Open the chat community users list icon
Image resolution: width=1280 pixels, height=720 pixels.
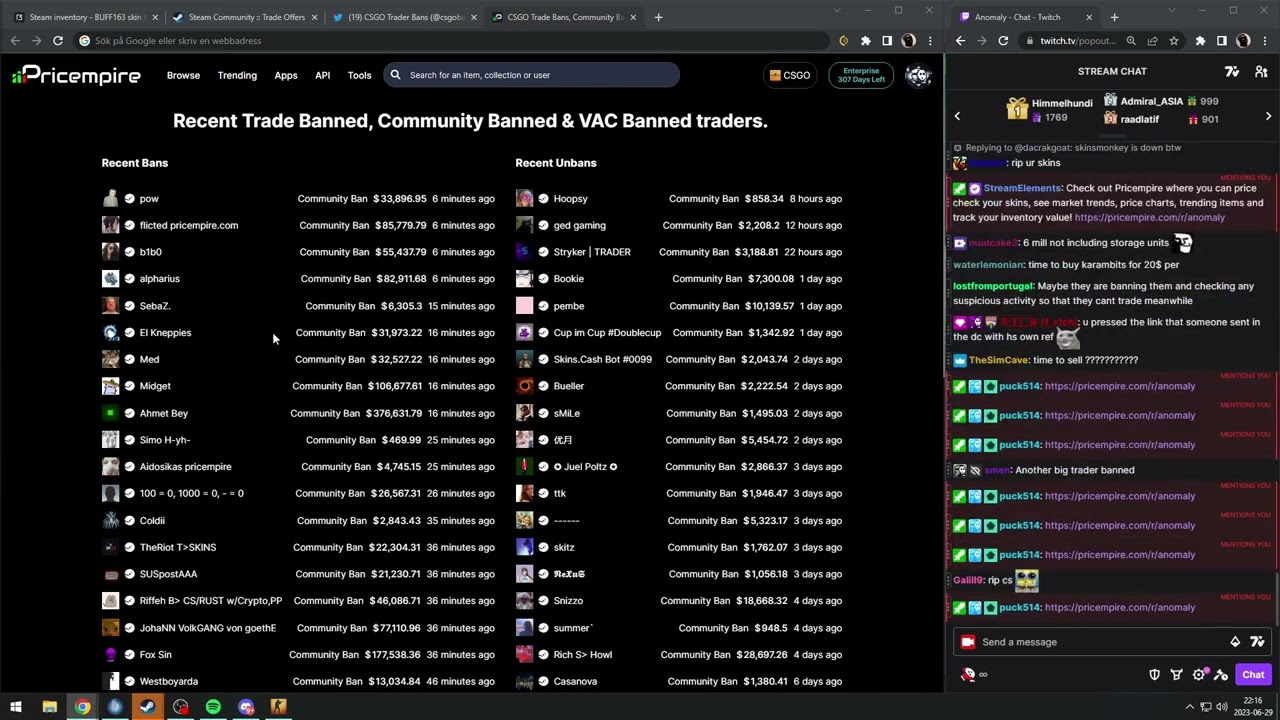tap(1261, 71)
